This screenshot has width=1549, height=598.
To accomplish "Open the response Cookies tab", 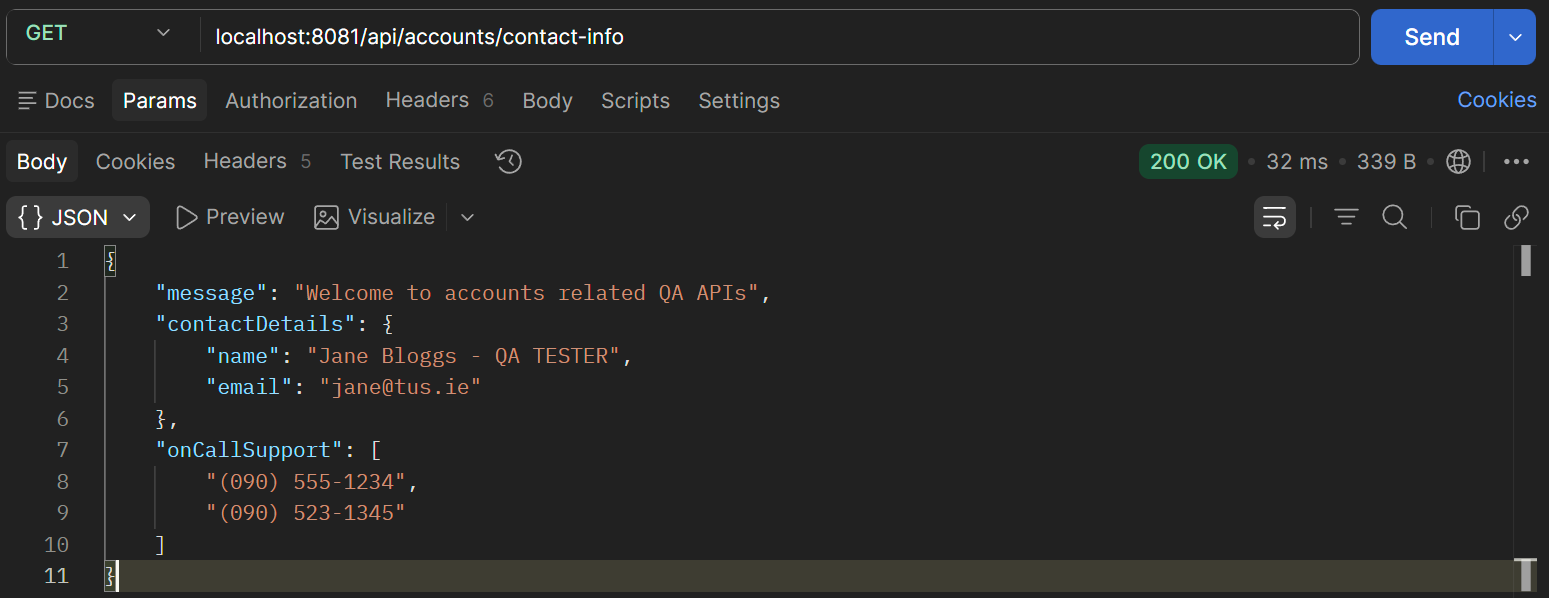I will pos(135,162).
